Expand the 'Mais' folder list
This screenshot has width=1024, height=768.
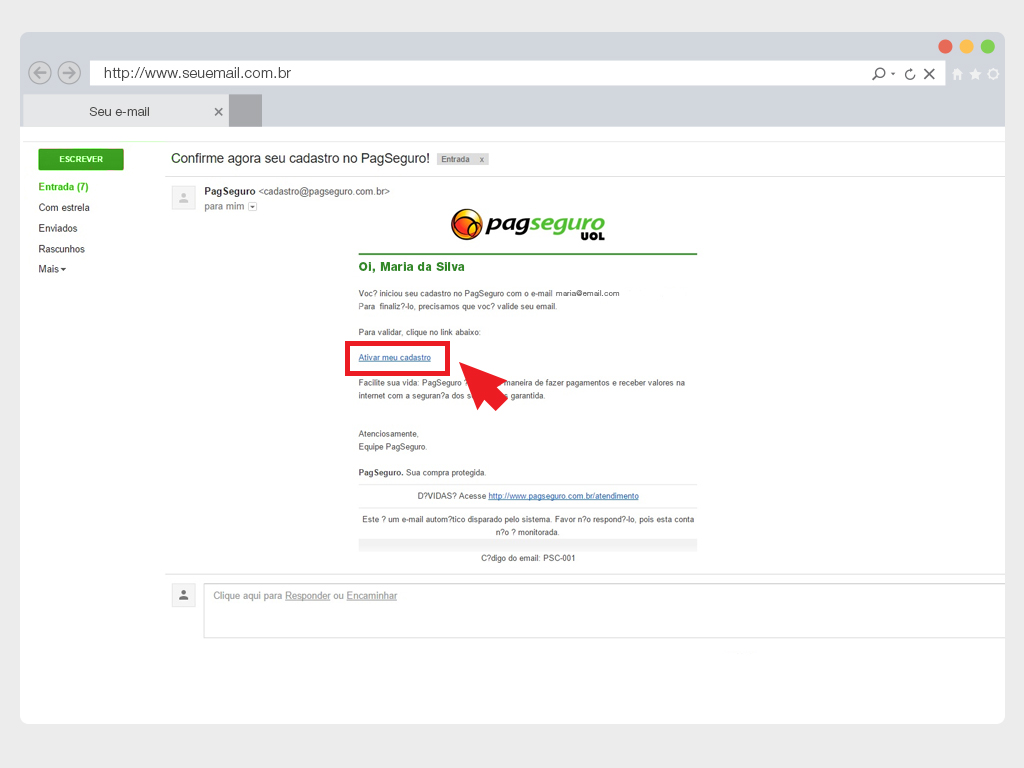(x=52, y=269)
